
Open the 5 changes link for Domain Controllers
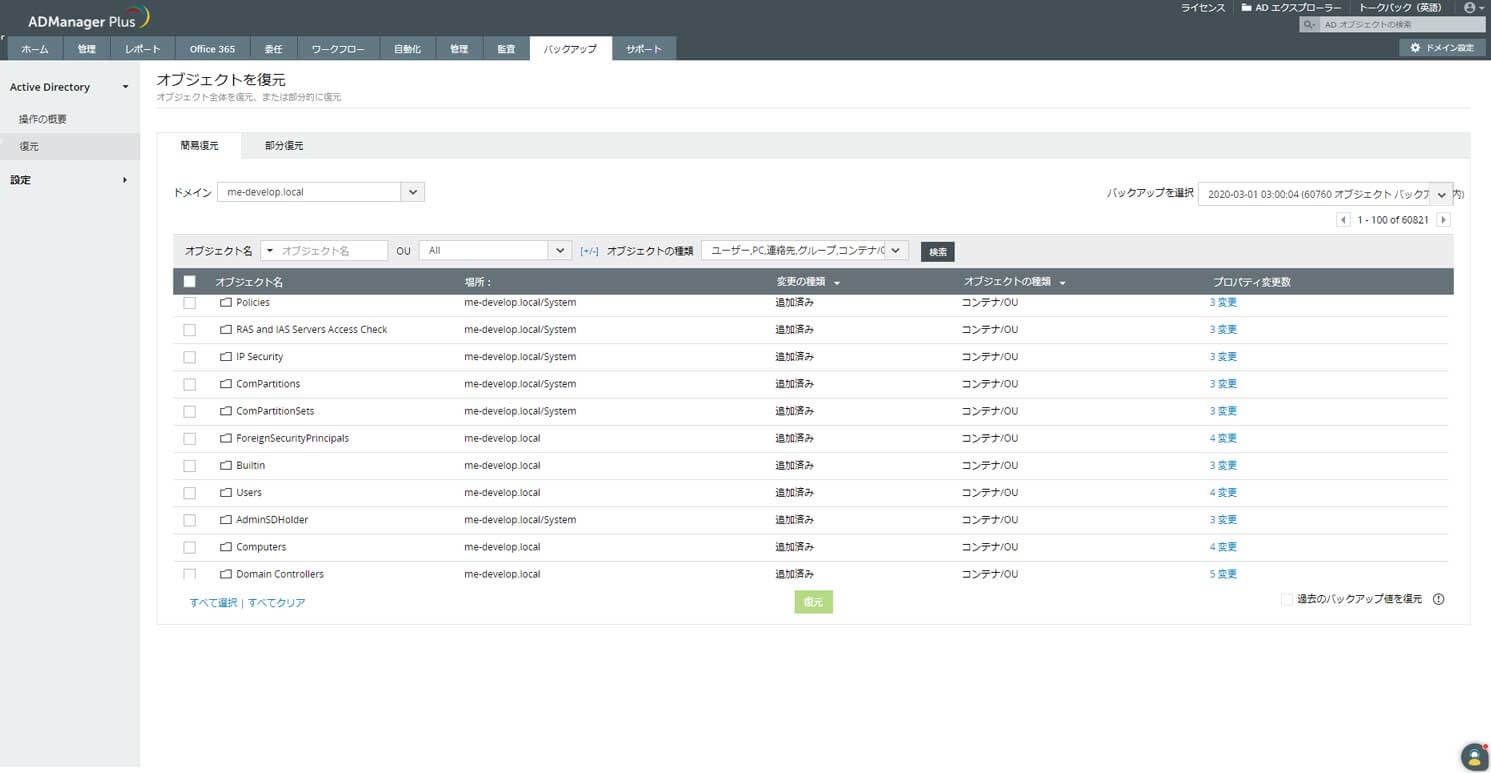1223,574
